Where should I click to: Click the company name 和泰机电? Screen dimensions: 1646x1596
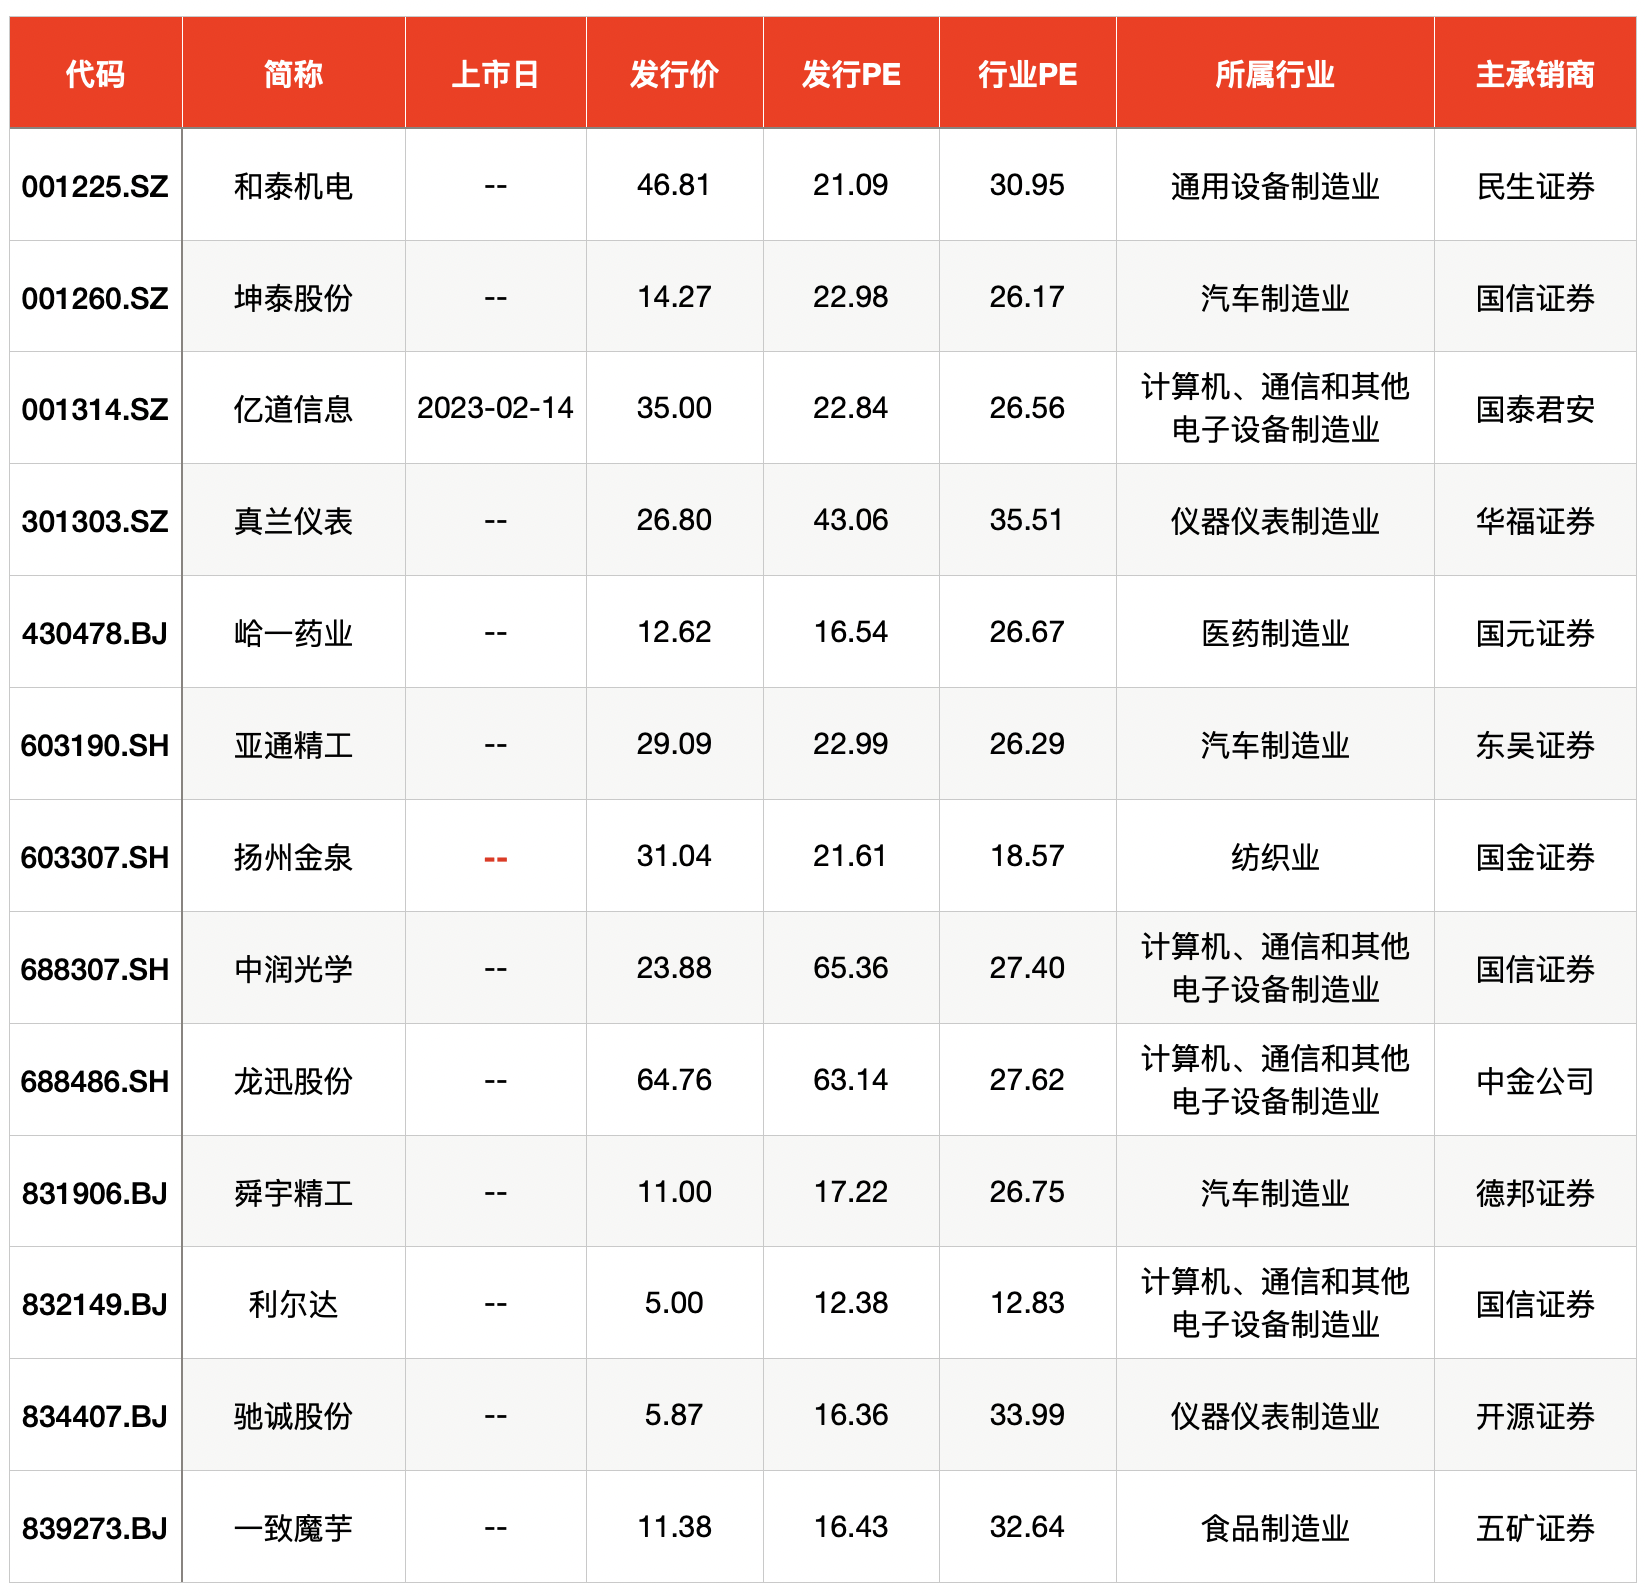pyautogui.click(x=293, y=186)
